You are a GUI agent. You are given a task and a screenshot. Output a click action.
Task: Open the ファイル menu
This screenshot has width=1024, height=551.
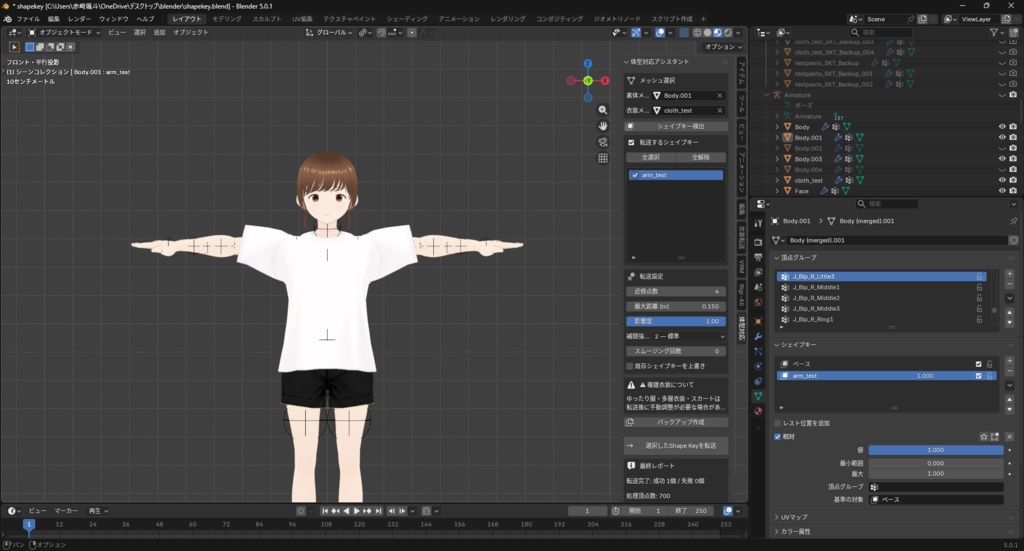pos(28,19)
